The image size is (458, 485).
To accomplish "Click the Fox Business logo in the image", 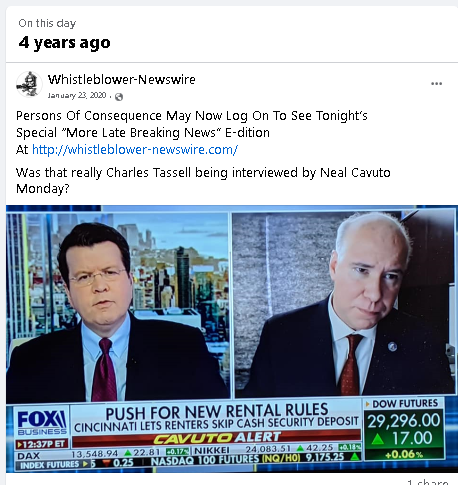I will coord(42,422).
